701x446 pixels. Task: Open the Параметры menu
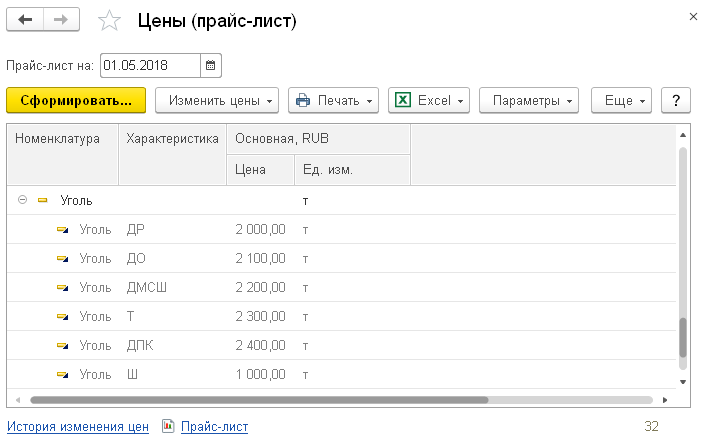coord(529,101)
